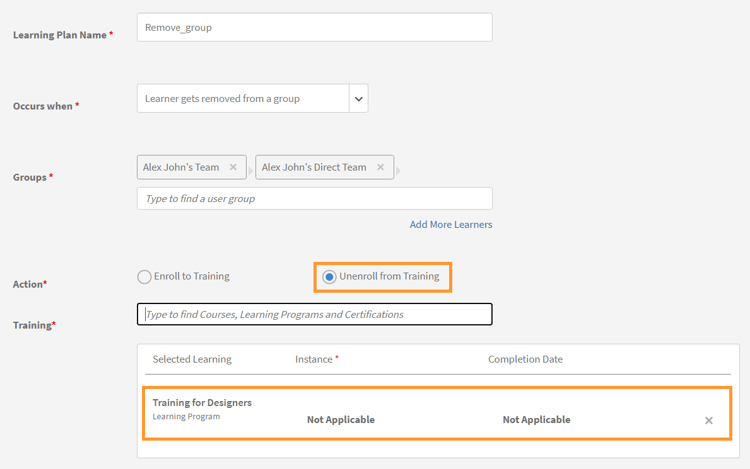This screenshot has width=750, height=469.
Task: Click the Training search box for courses
Action: pos(314,314)
